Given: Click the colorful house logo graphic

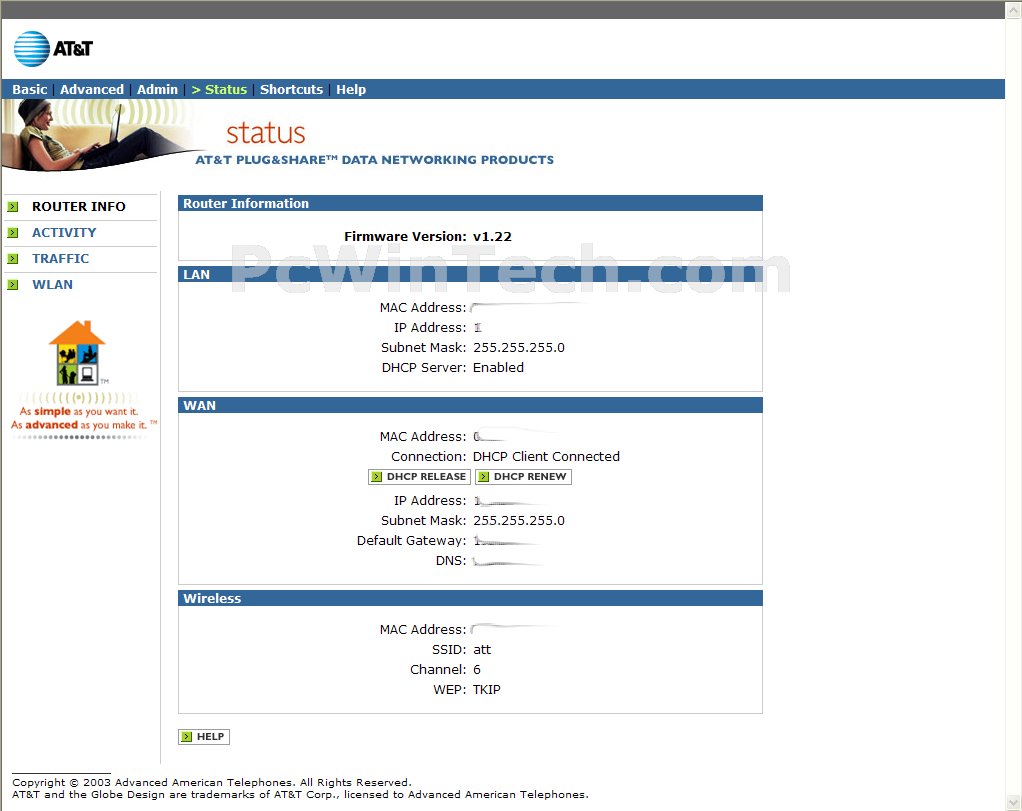Looking at the screenshot, I should pos(77,352).
